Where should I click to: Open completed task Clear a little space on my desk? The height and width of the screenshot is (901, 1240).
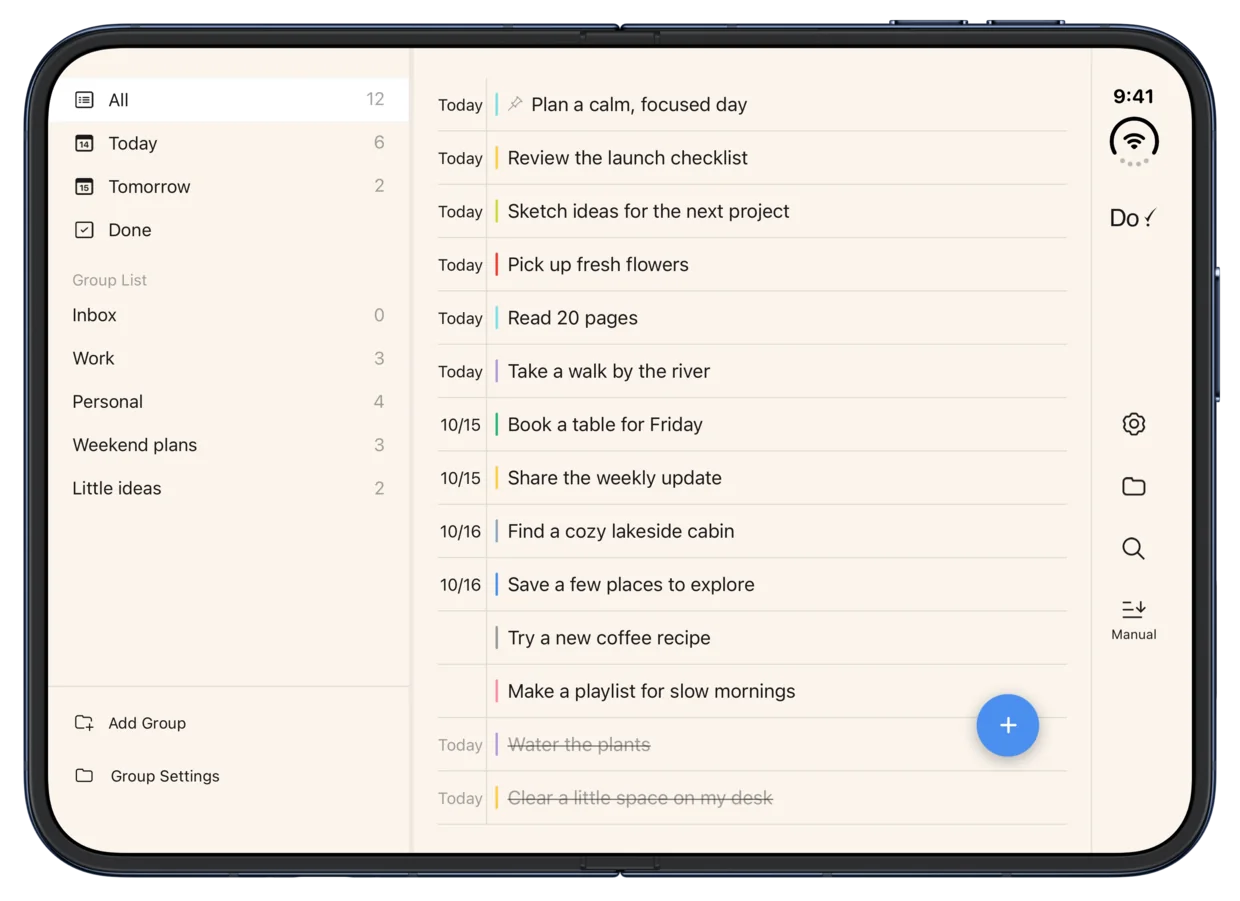752,798
